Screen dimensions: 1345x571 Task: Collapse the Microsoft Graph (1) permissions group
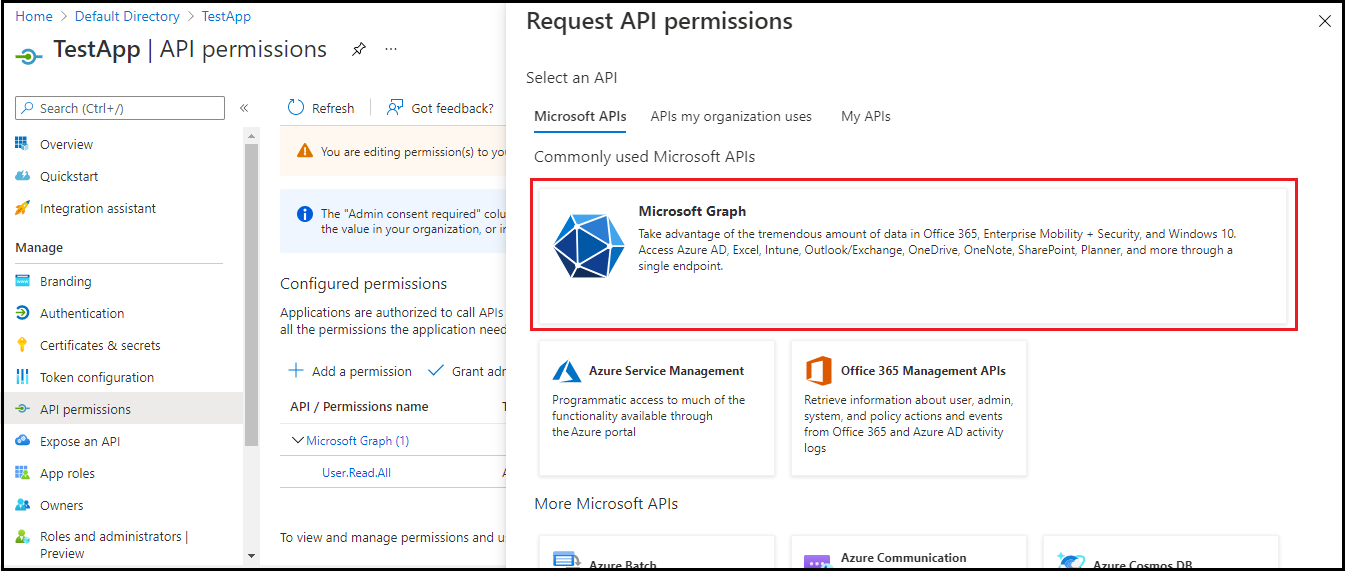pos(297,440)
